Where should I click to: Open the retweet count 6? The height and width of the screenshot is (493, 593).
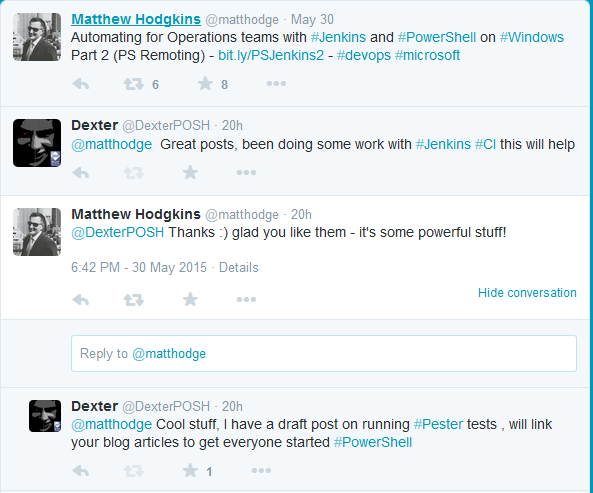(x=155, y=85)
